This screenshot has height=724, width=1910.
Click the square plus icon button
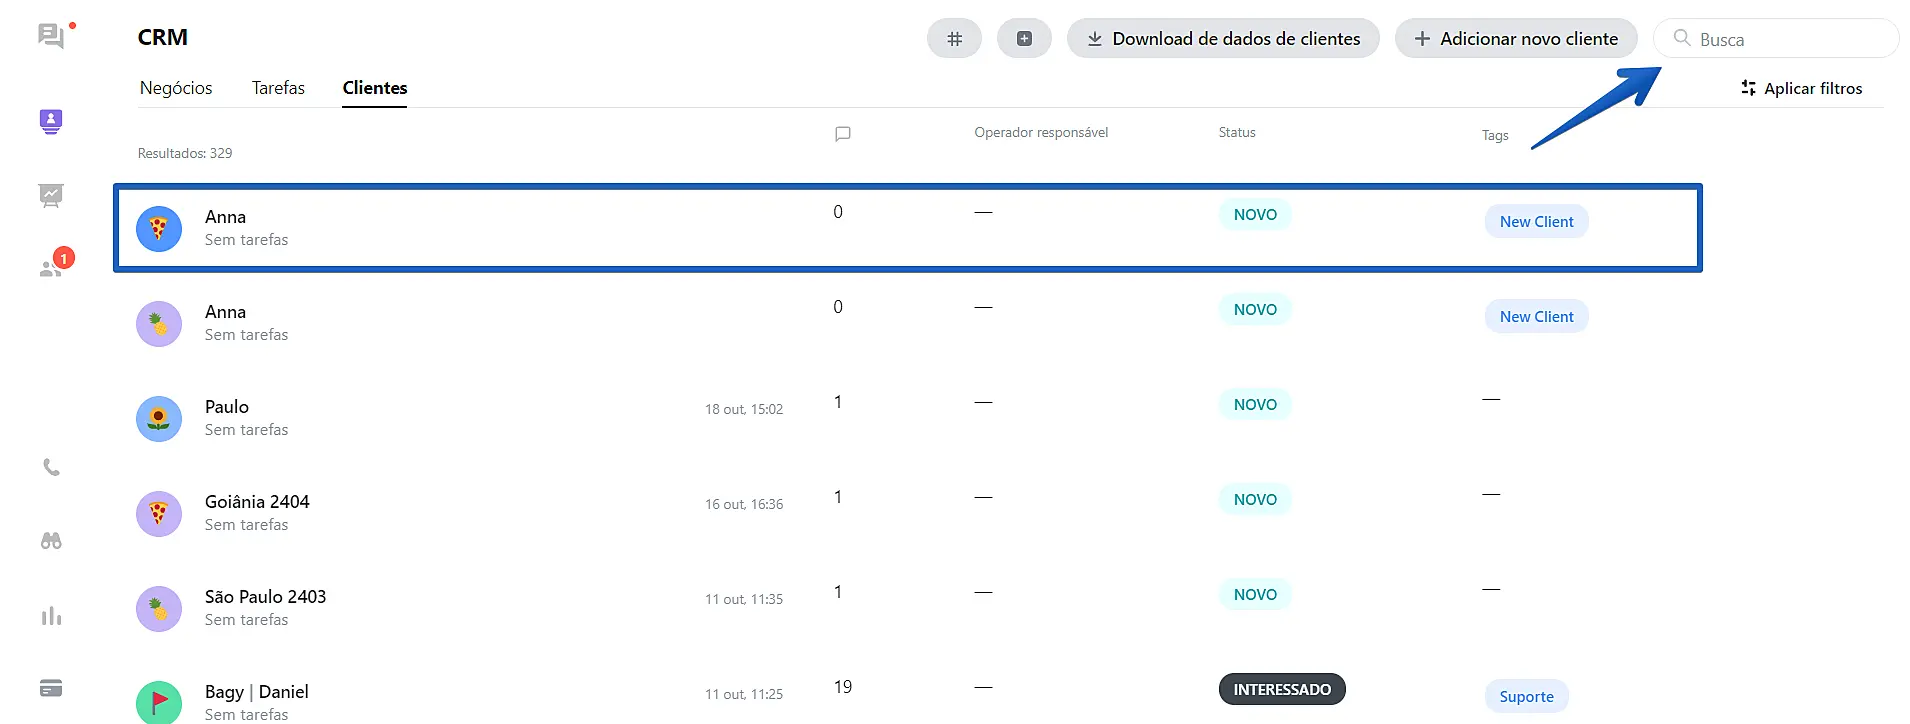1024,39
